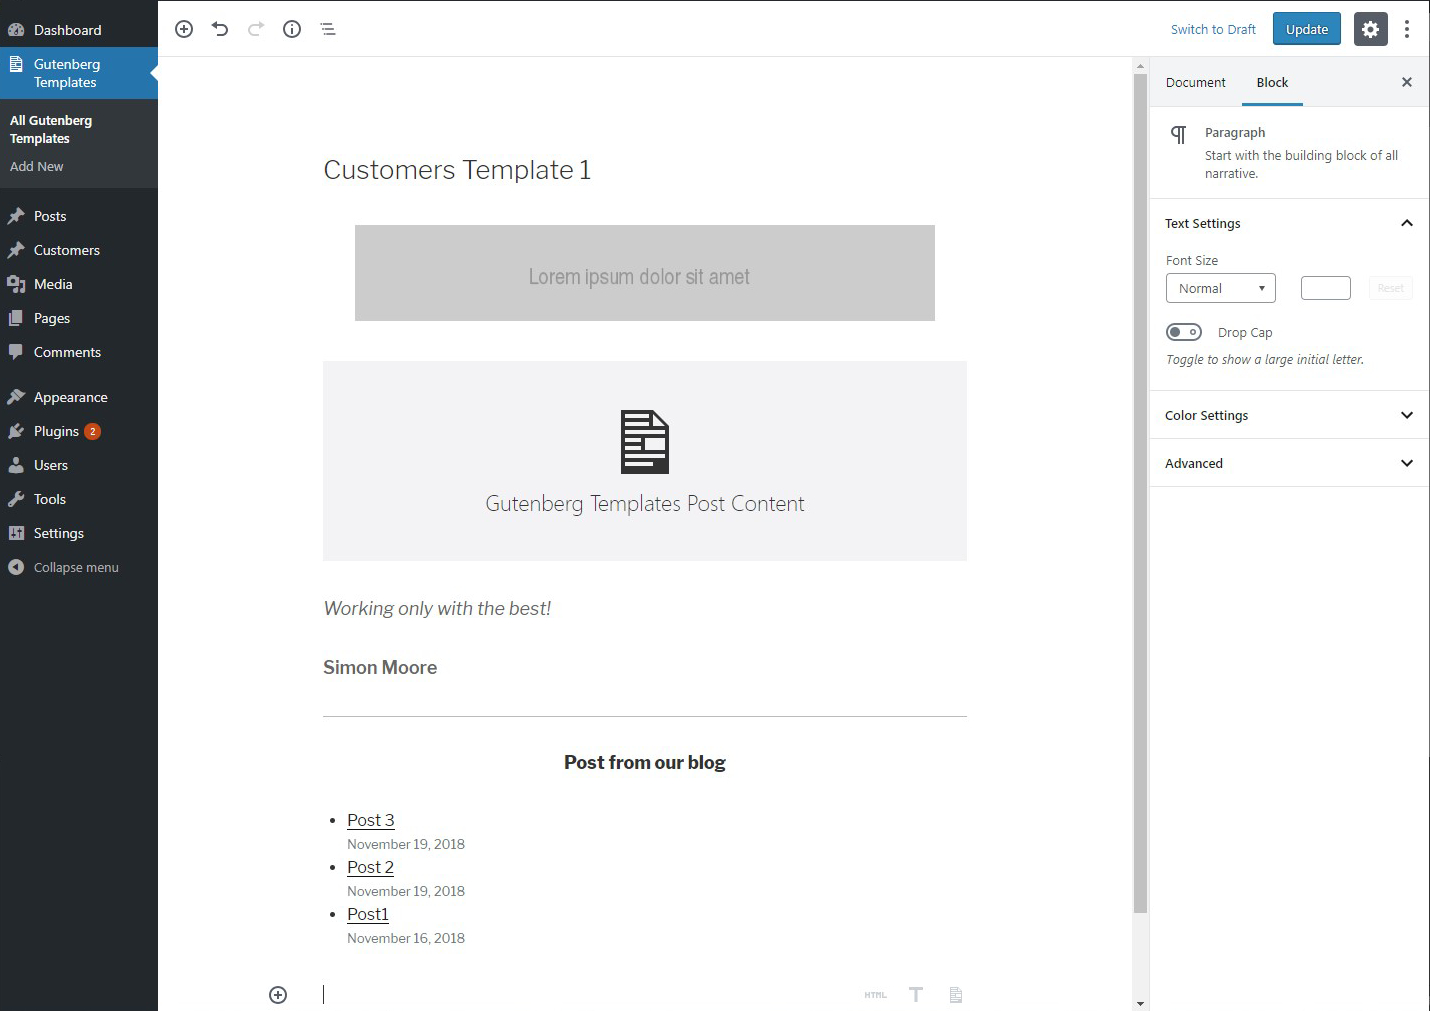Open the Post 3 link
Image resolution: width=1430 pixels, height=1011 pixels.
371,820
